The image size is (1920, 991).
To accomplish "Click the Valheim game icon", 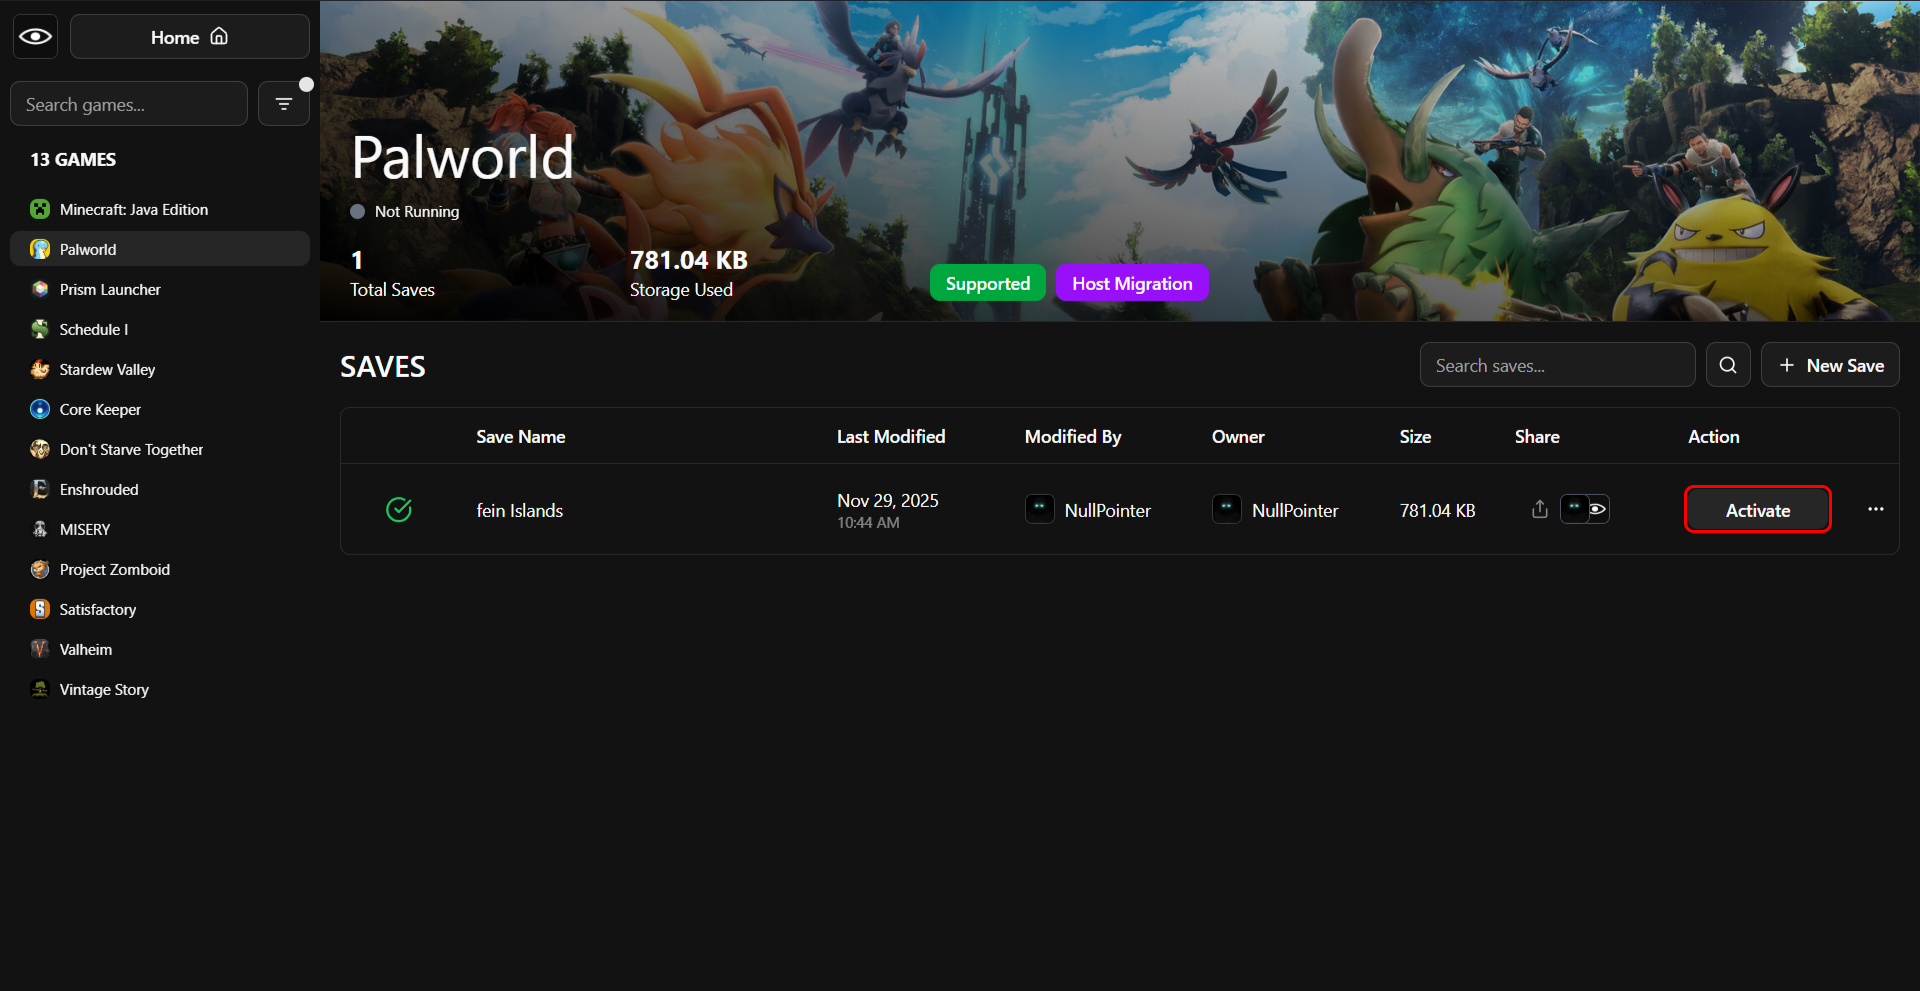I will [40, 649].
